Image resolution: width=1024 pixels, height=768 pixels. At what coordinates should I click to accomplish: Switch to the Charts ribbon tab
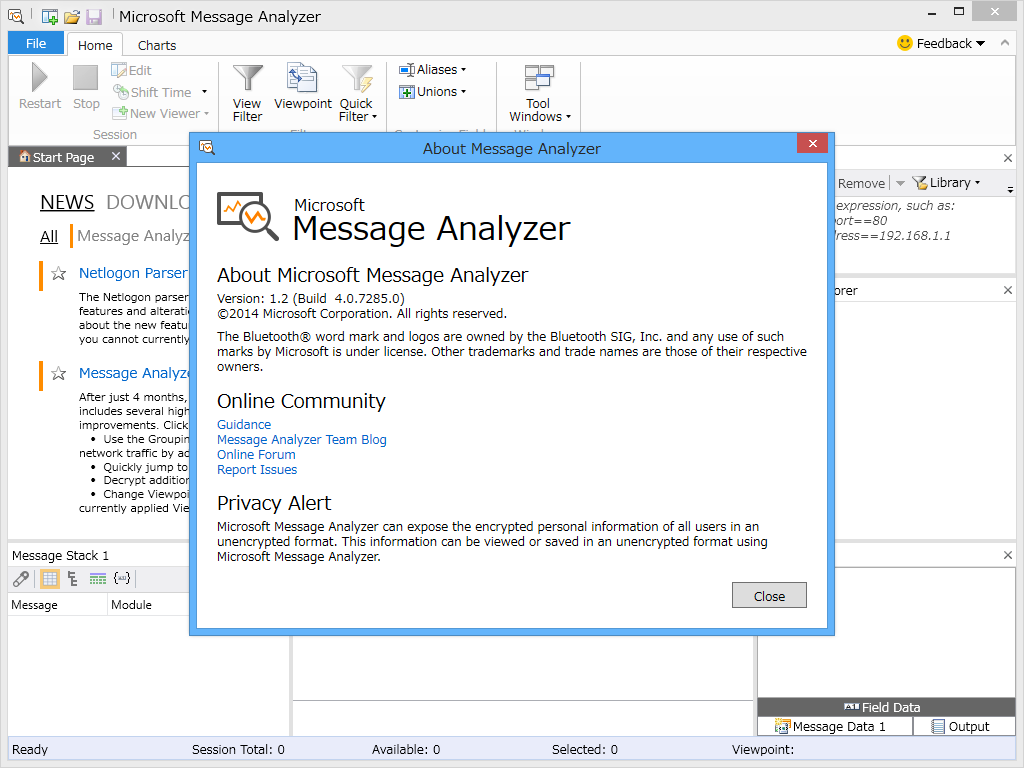coord(156,44)
